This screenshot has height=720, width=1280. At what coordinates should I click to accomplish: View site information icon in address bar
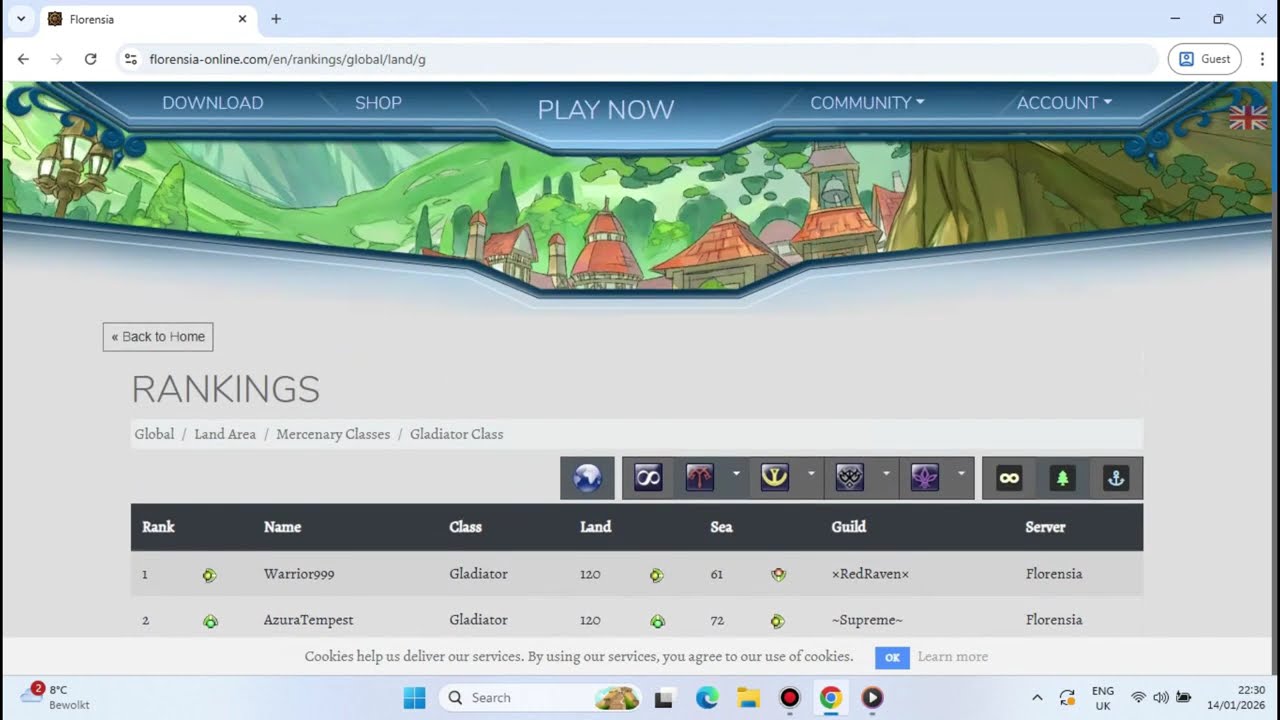(x=130, y=59)
